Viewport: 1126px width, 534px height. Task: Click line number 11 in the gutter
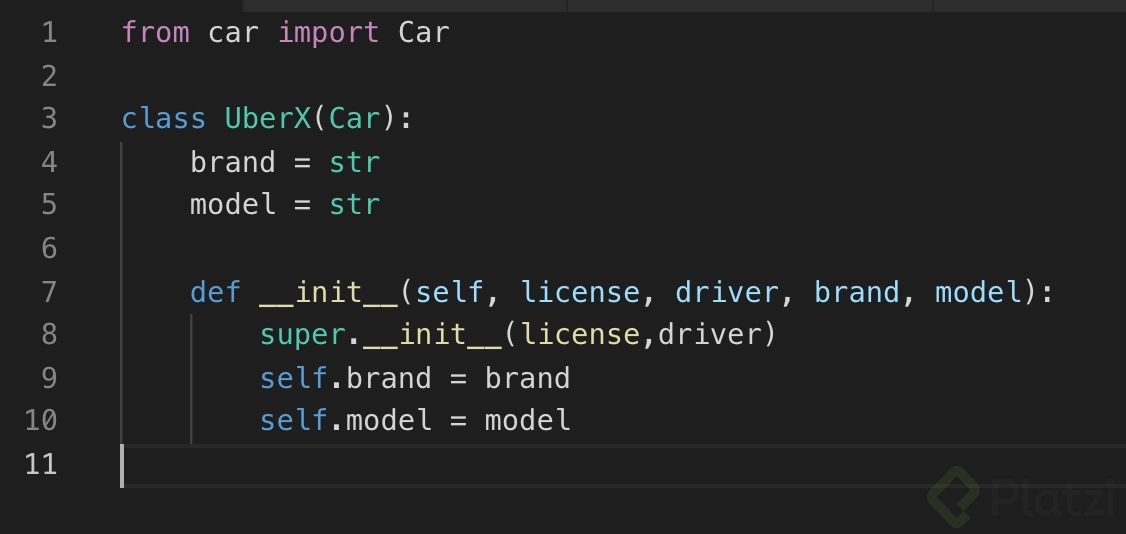41,464
